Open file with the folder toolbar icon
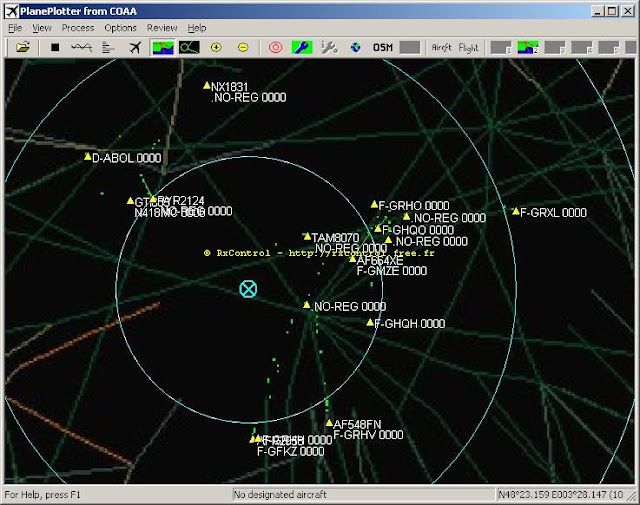 [x=23, y=48]
